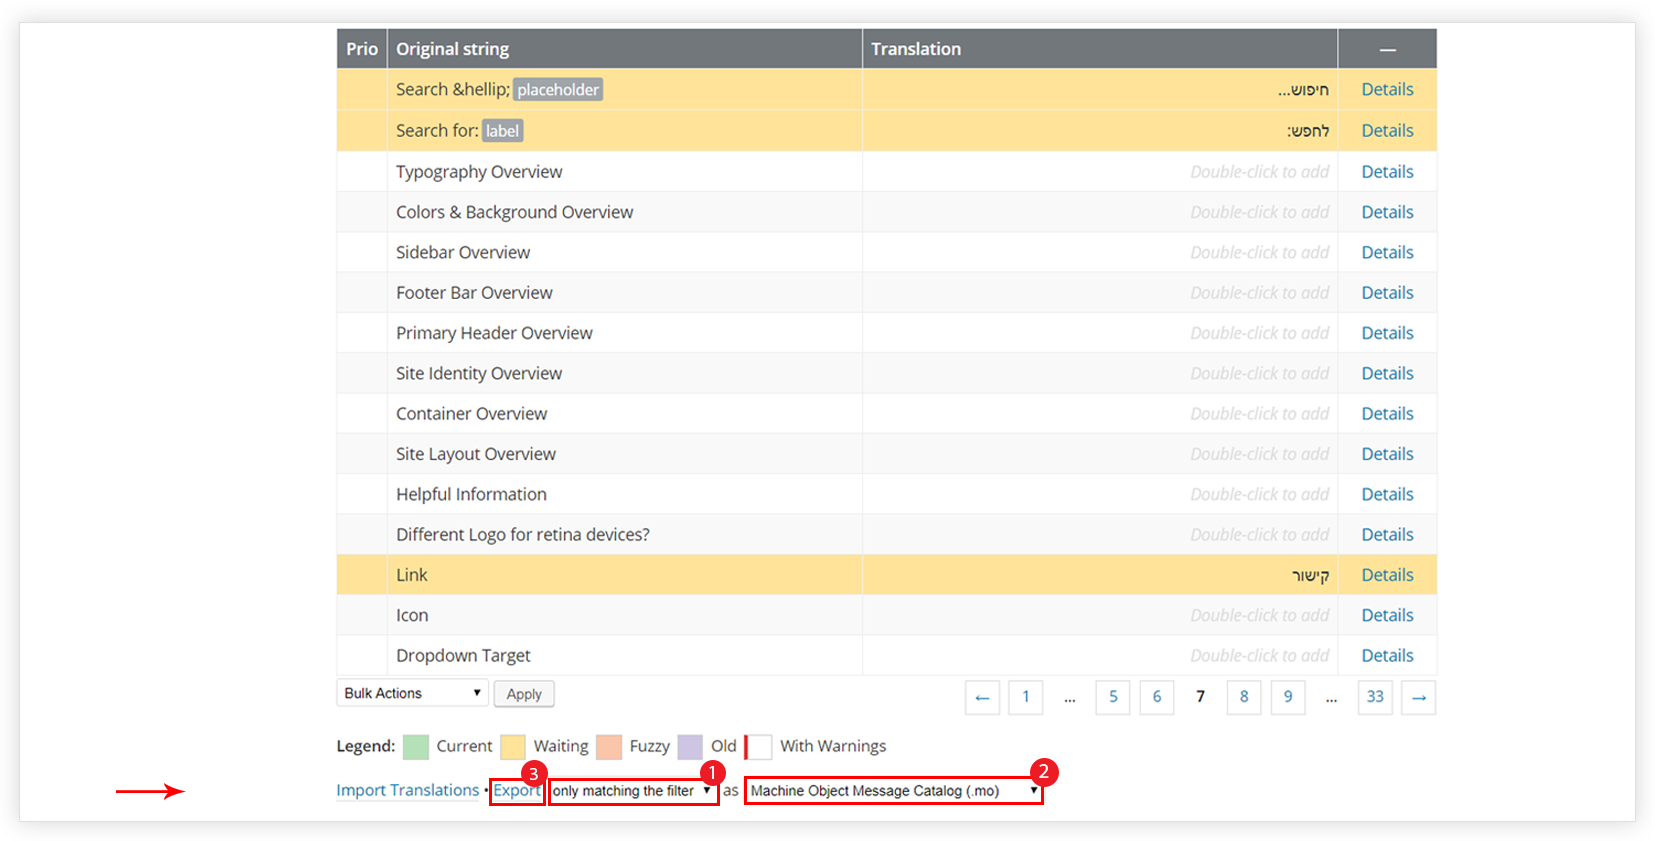Viewport: 1655px width, 841px height.
Task: Open Details for Typography Overview
Action: coord(1387,172)
